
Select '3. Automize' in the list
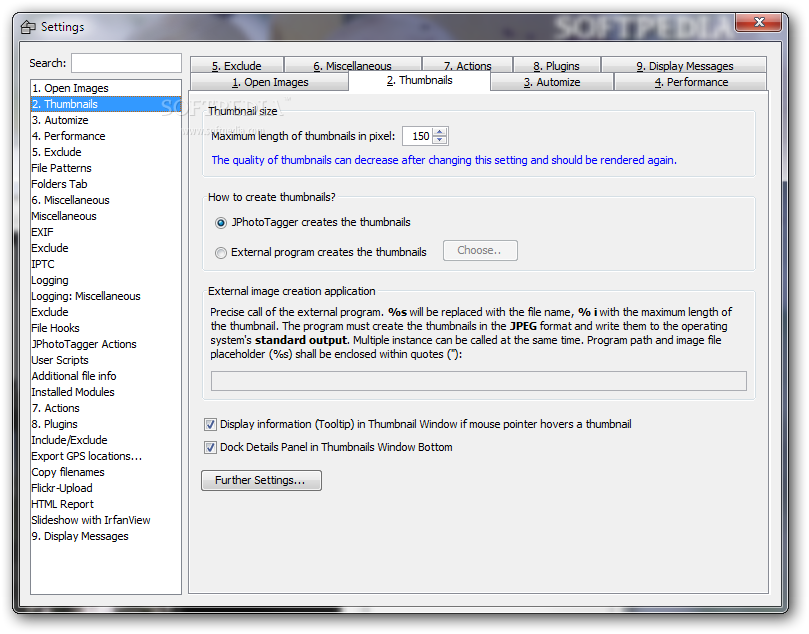pos(106,120)
